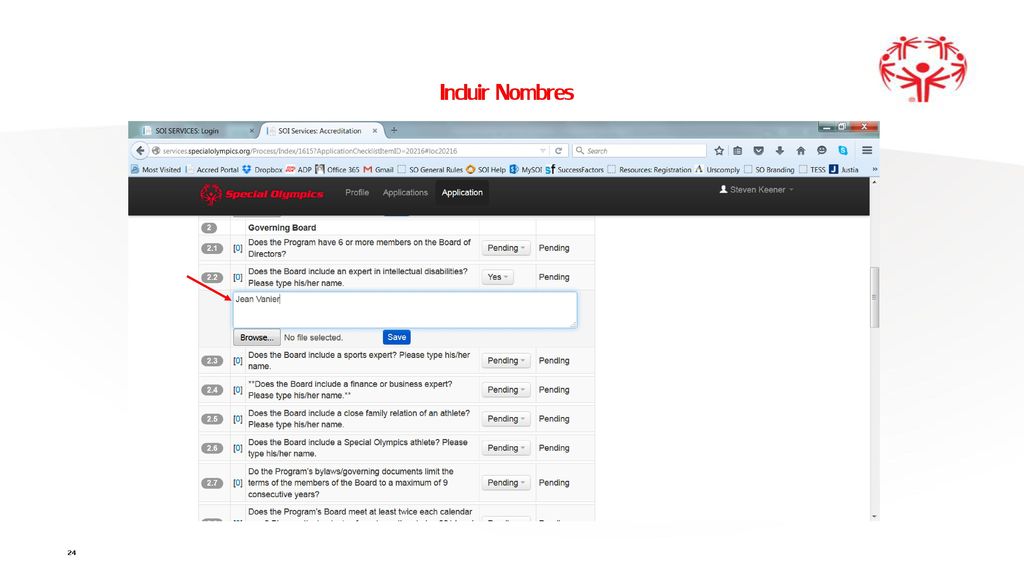Viewport: 1024px width, 576px height.
Task: Click the [0] link for item 2.2
Action: [238, 277]
